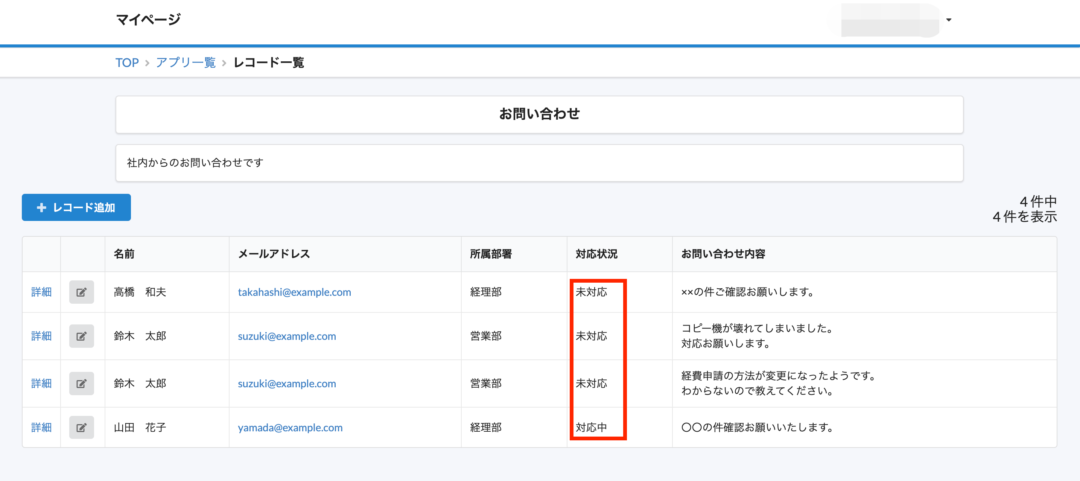Open 詳細 link for the コピー機 inquiry row
Image resolution: width=1080 pixels, height=481 pixels.
pyautogui.click(x=41, y=337)
